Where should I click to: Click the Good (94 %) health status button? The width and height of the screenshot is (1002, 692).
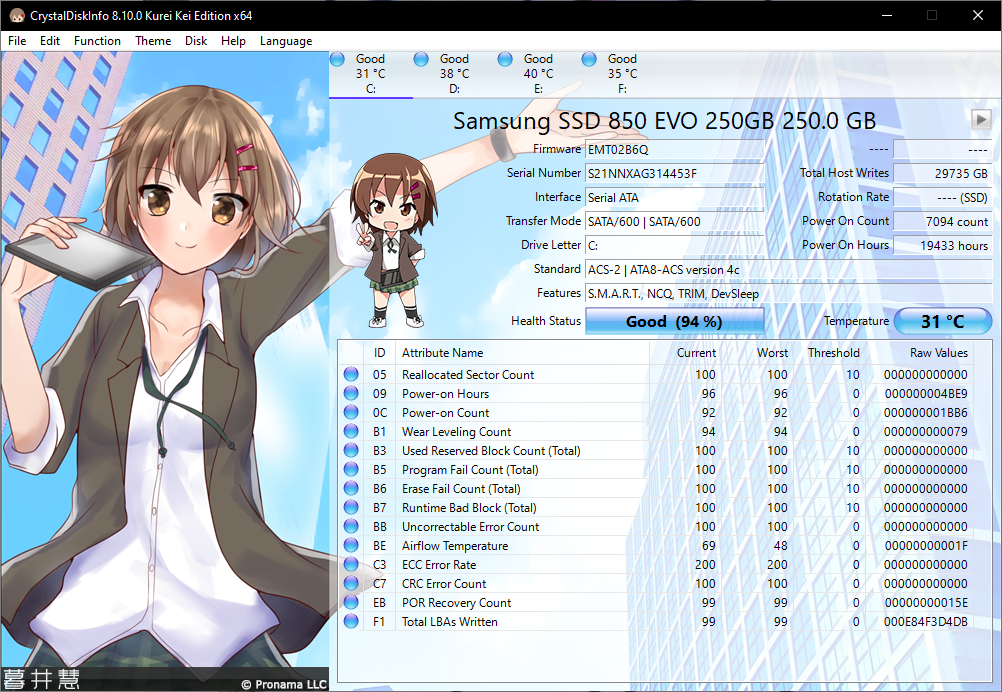[x=674, y=321]
